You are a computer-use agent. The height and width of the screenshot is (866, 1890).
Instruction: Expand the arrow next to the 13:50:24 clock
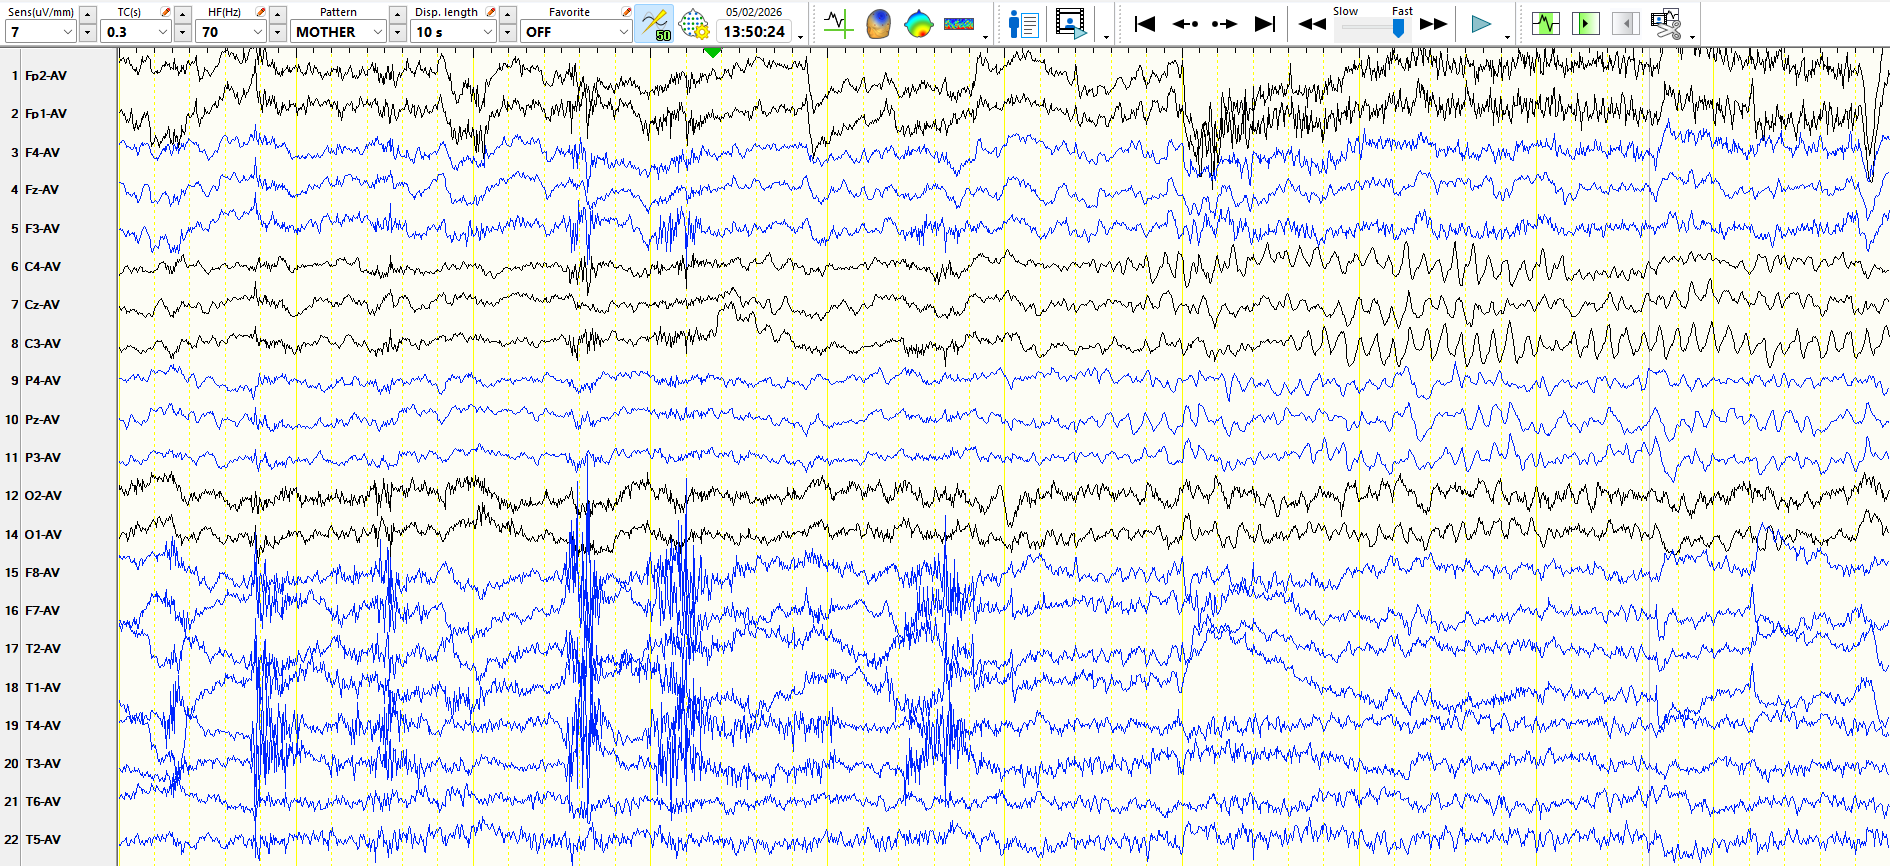pyautogui.click(x=801, y=37)
